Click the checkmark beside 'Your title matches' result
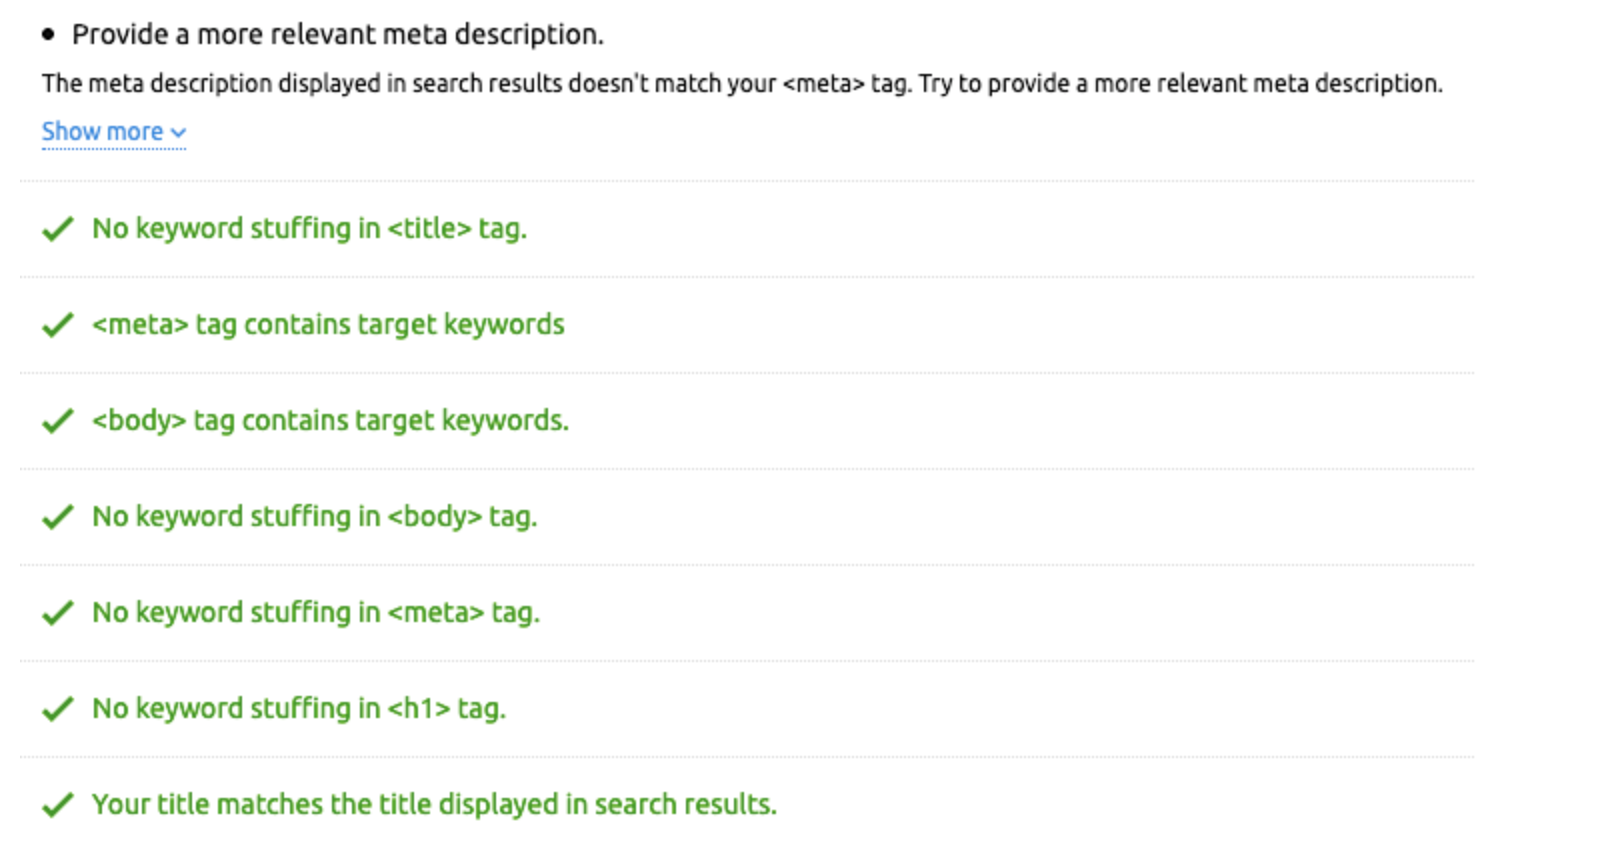This screenshot has width=1610, height=868. tap(58, 805)
